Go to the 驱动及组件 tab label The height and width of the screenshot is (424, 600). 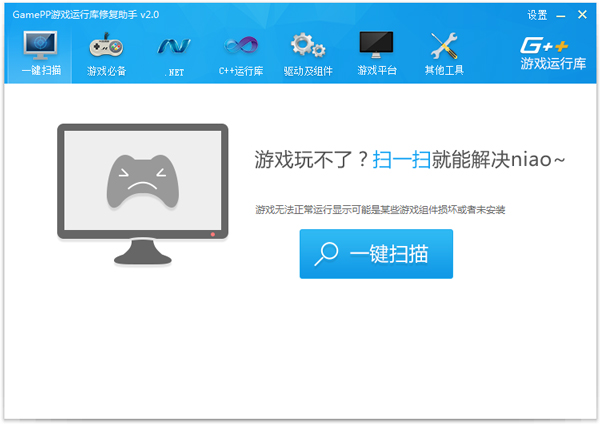308,71
